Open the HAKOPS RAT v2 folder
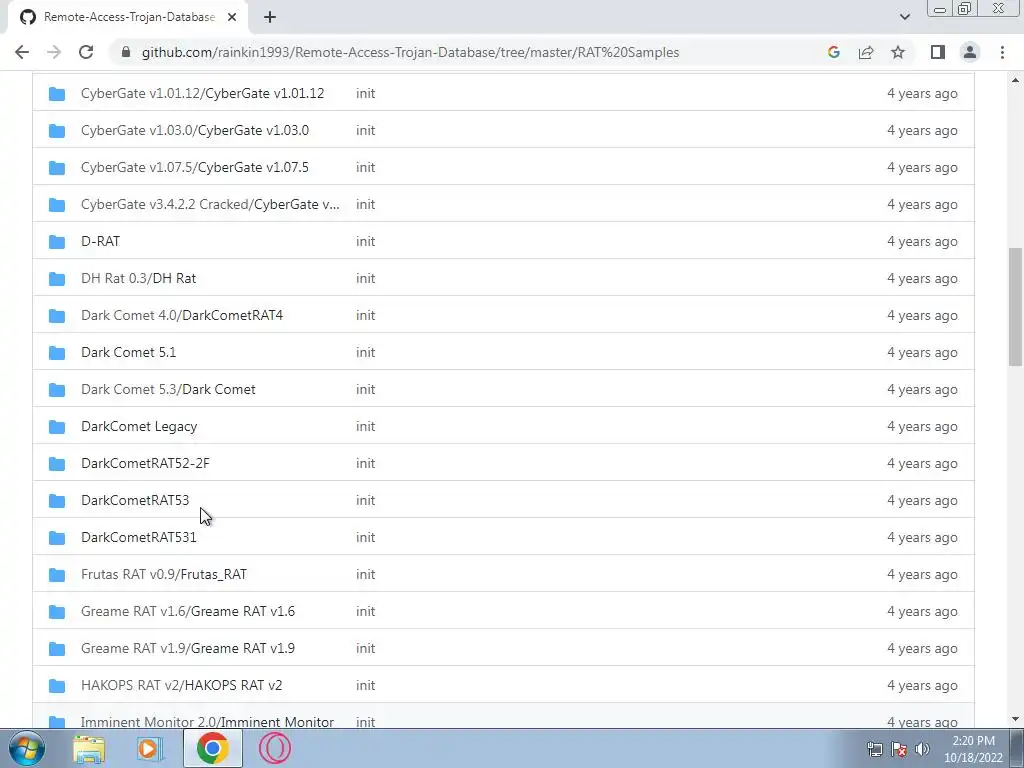The height and width of the screenshot is (768, 1024). (x=182, y=686)
